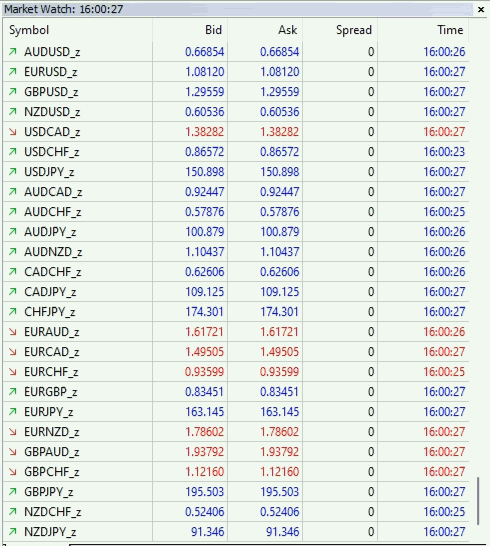
Task: Click the green up arrow beside AUDUSD_z
Action: 13,52
